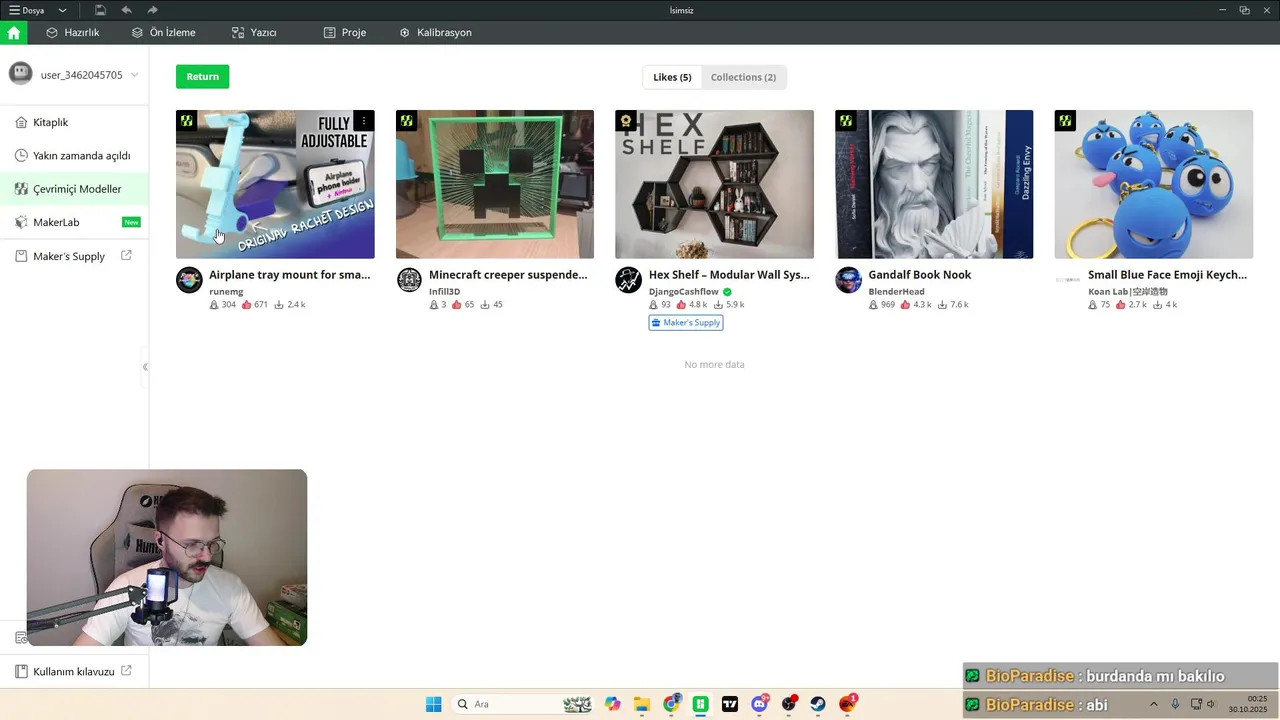Viewport: 1280px width, 720px height.
Task: Click the Airplane tray mount title
Action: pos(290,275)
